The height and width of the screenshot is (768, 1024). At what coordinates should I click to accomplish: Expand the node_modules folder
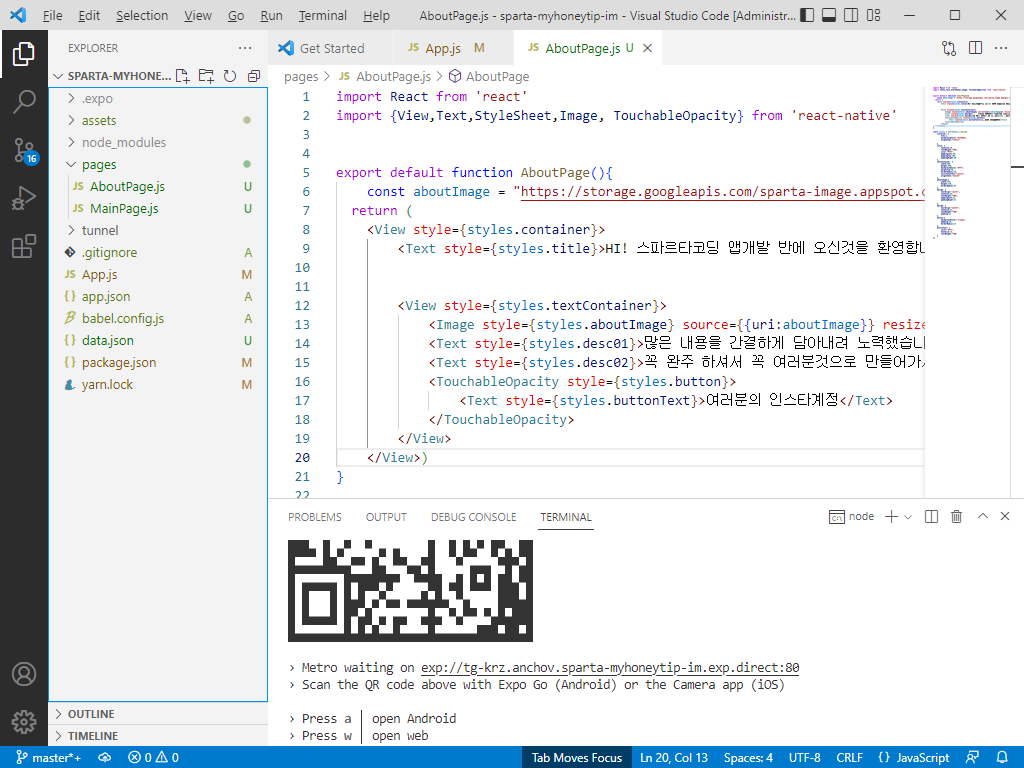(x=158, y=142)
